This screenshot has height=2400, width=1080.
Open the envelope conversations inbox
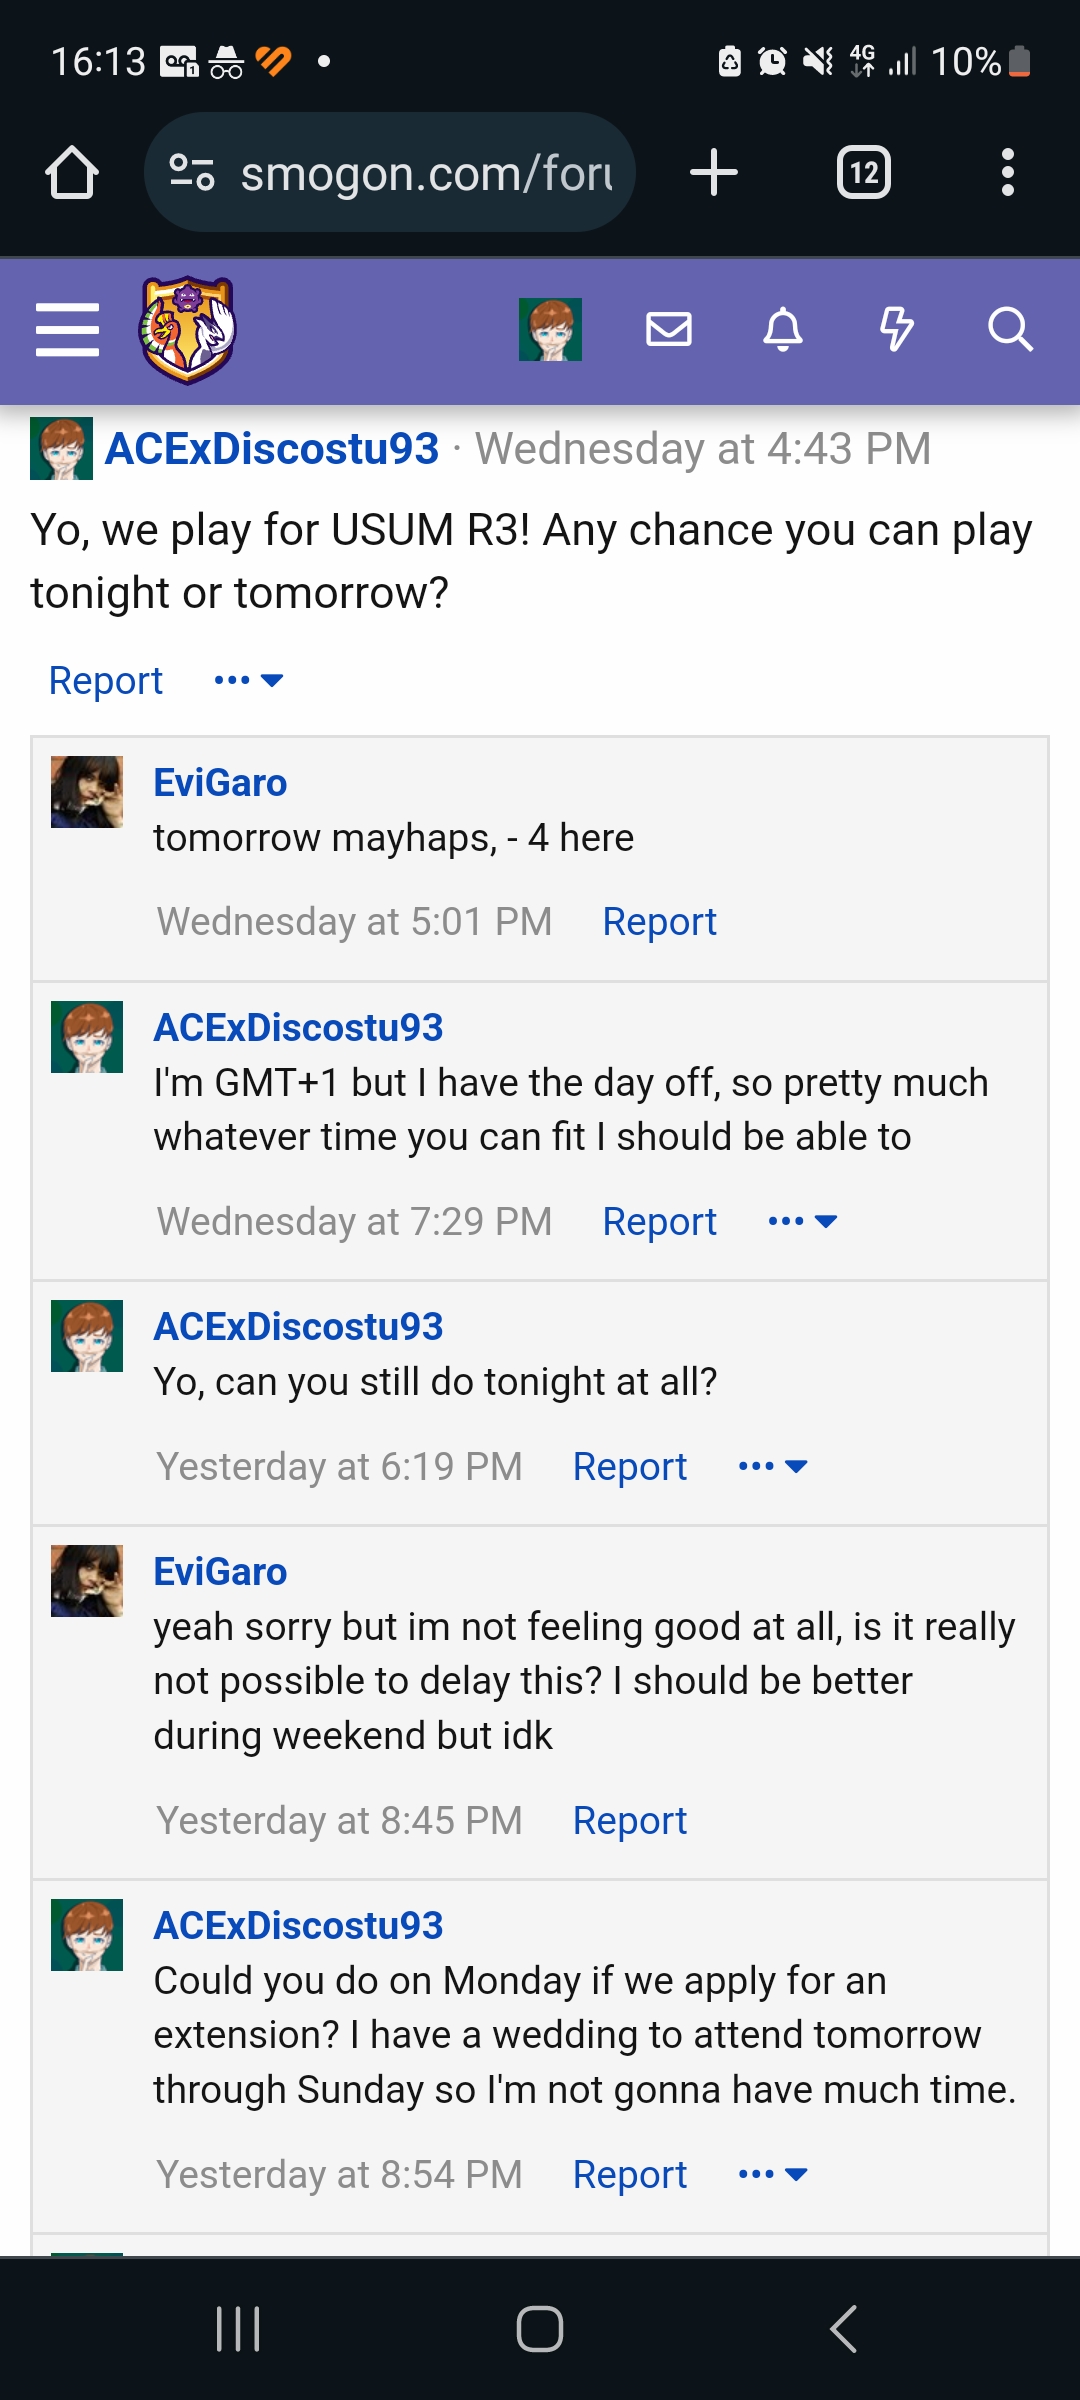click(668, 329)
